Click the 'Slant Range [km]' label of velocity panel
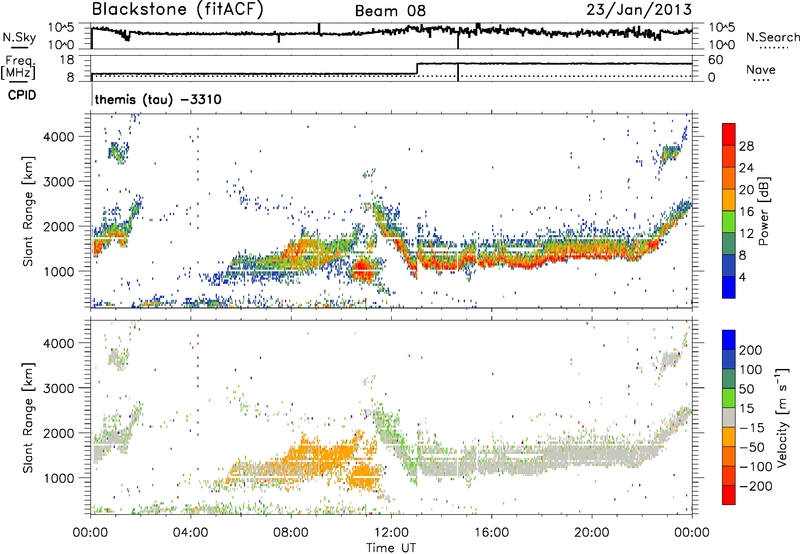Image resolution: width=800 pixels, height=554 pixels. point(28,418)
